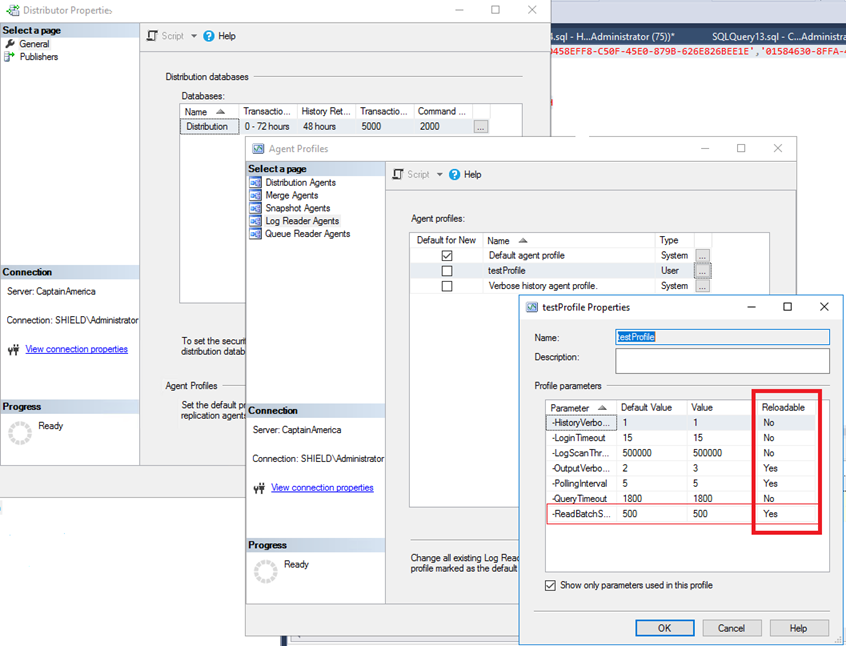Click Help icon in Distributor Properties toolbar
This screenshot has width=846, height=646.
click(209, 36)
